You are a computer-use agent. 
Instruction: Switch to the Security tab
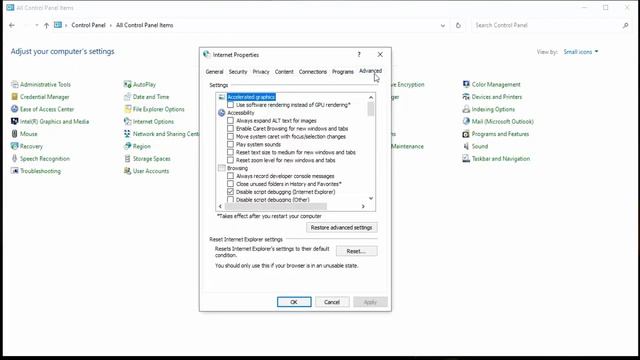[x=238, y=72]
